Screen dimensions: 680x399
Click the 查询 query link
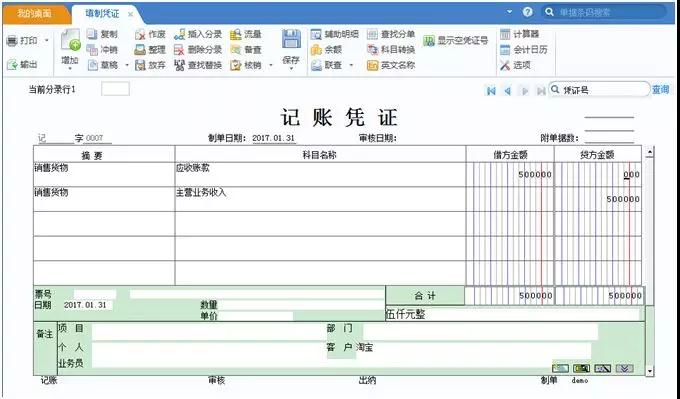(x=660, y=90)
